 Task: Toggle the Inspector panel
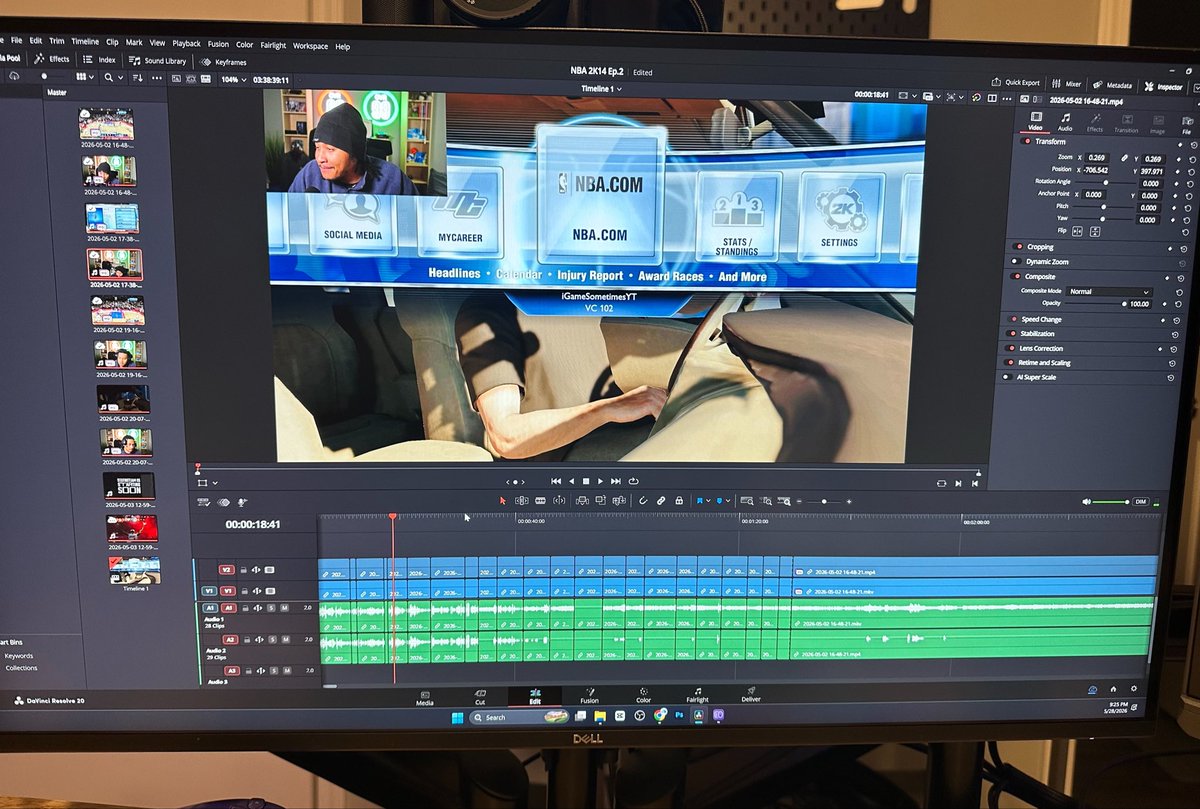click(x=1163, y=87)
